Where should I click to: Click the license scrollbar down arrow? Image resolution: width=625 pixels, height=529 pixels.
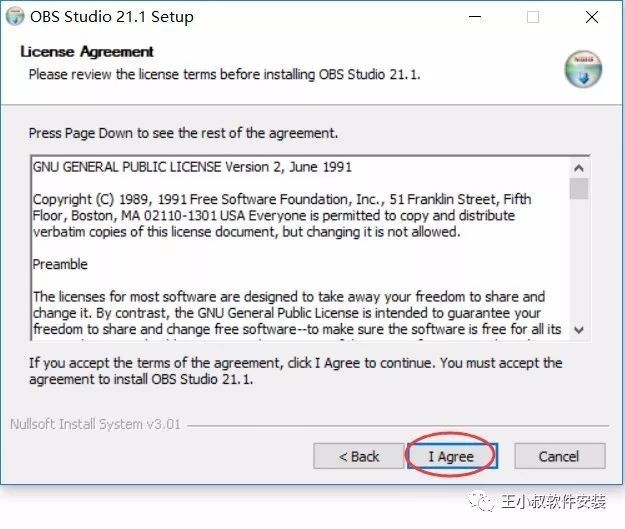click(x=579, y=330)
